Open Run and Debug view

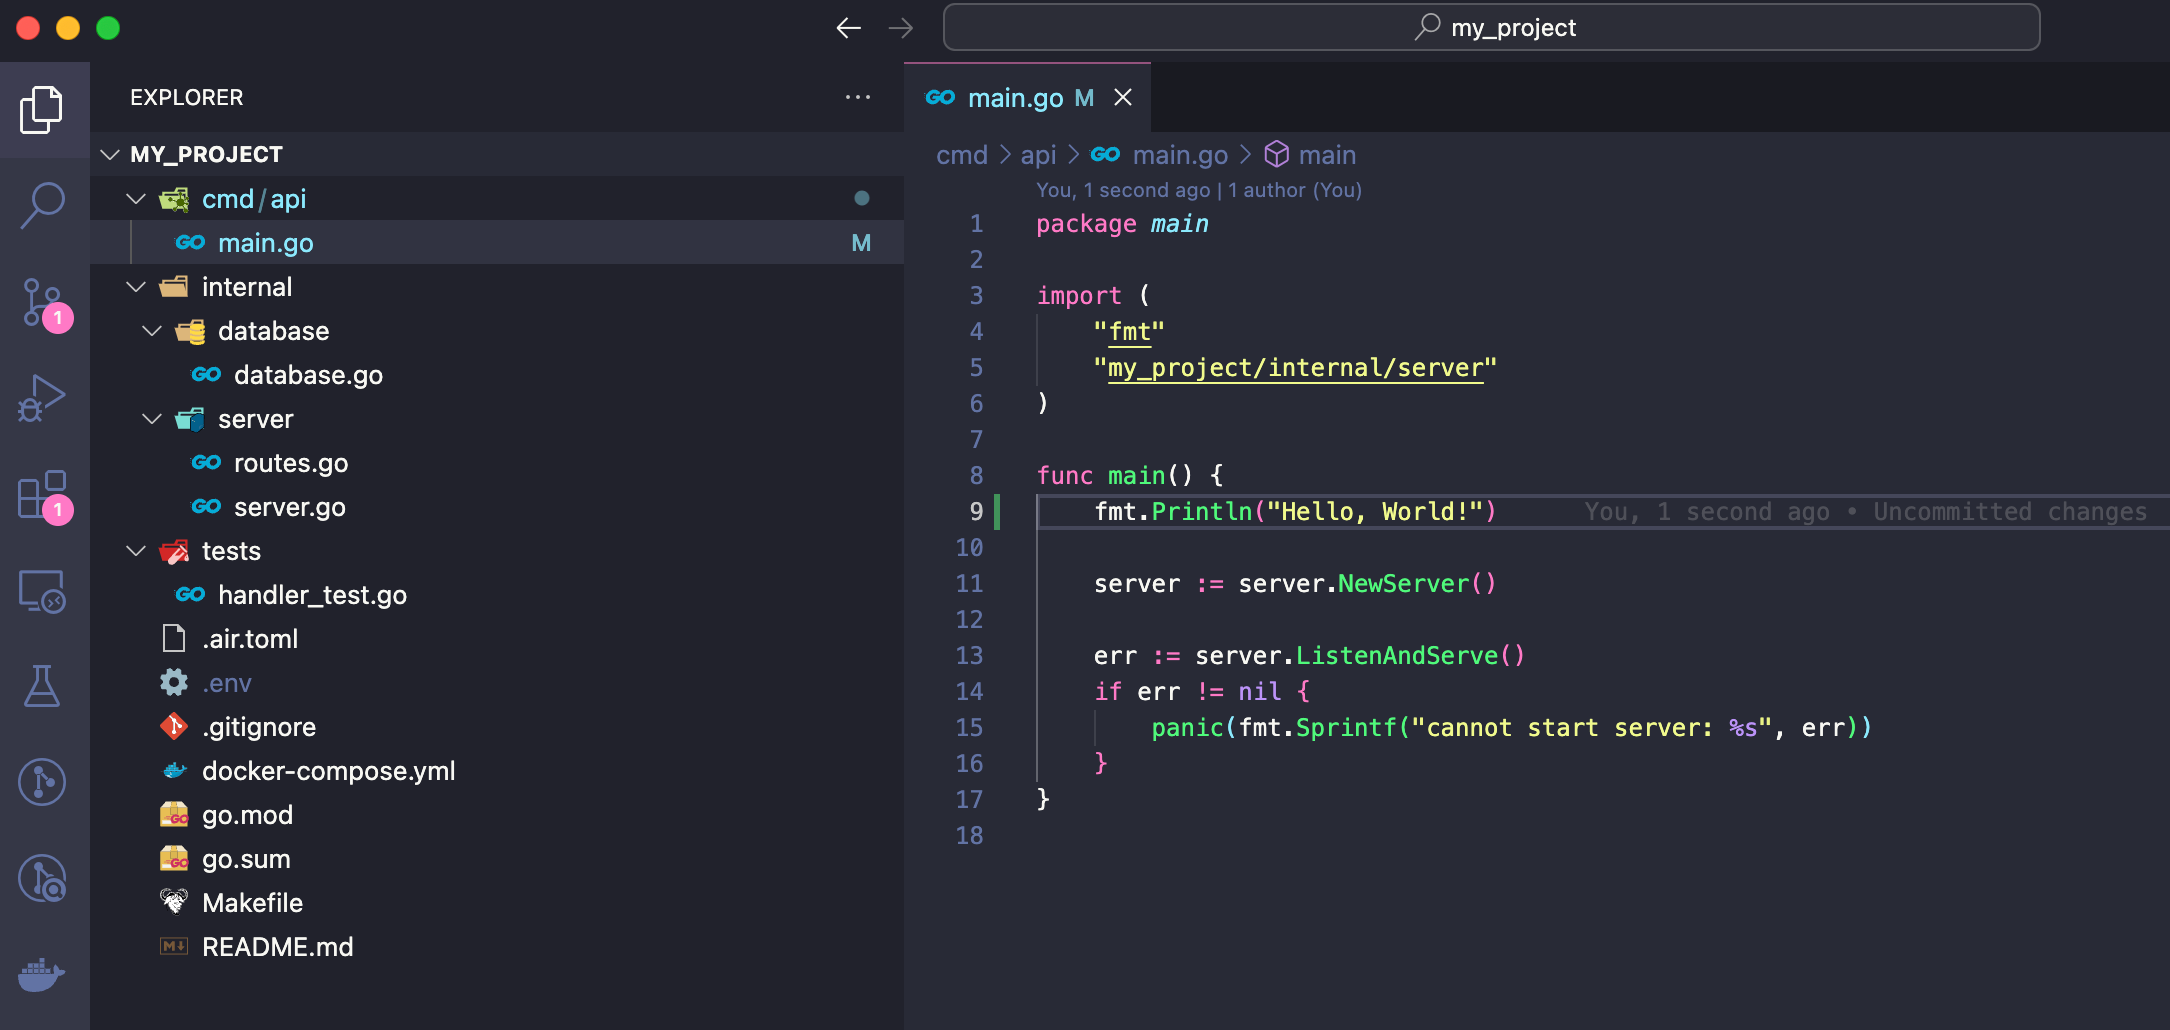(42, 398)
